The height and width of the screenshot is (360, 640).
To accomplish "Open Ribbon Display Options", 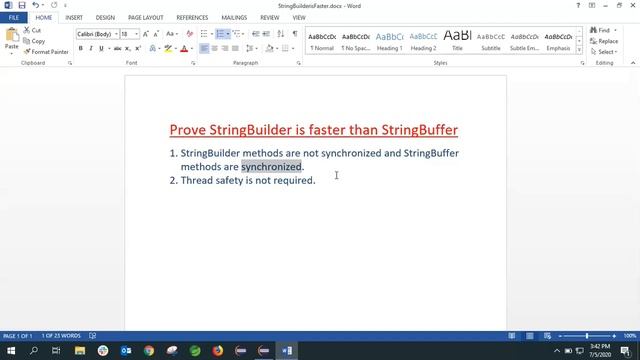I will pyautogui.click(x=592, y=5).
